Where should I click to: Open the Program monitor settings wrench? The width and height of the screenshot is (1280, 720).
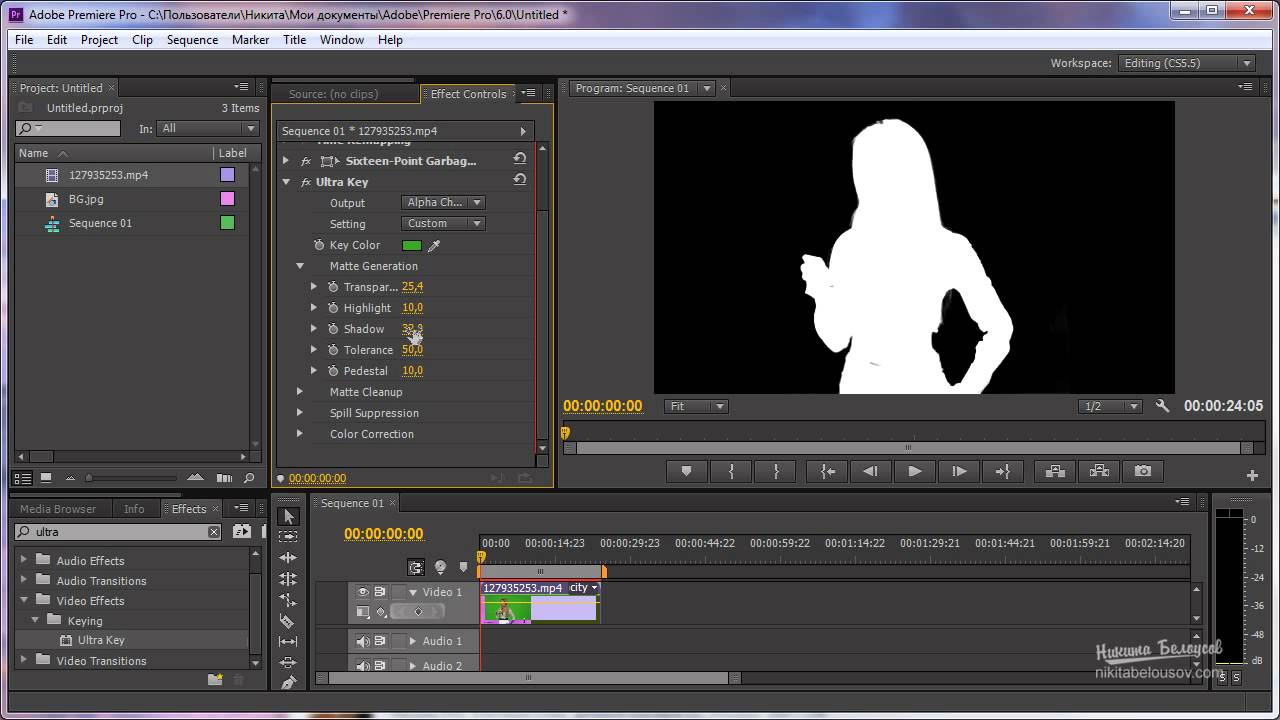click(x=1162, y=406)
